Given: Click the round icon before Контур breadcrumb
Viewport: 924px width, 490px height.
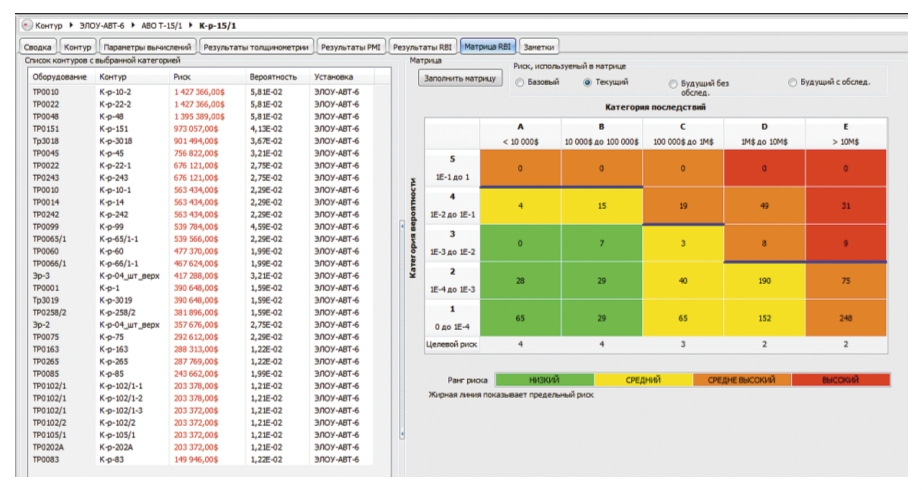Looking at the screenshot, I should (27, 25).
